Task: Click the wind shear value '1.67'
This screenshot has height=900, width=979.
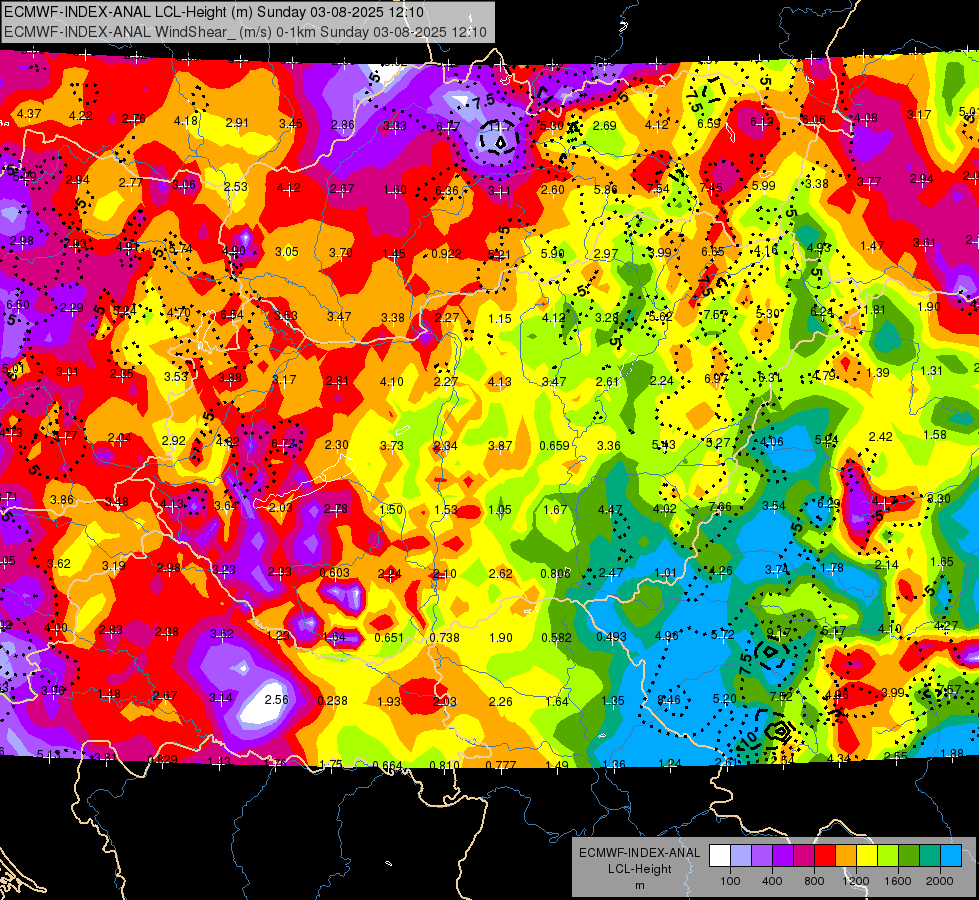Action: point(555,510)
